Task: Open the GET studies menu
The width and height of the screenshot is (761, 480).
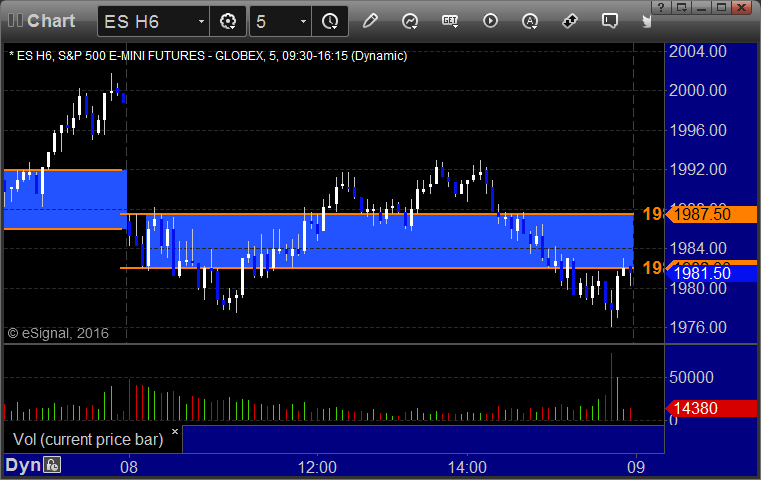Action: (450, 21)
